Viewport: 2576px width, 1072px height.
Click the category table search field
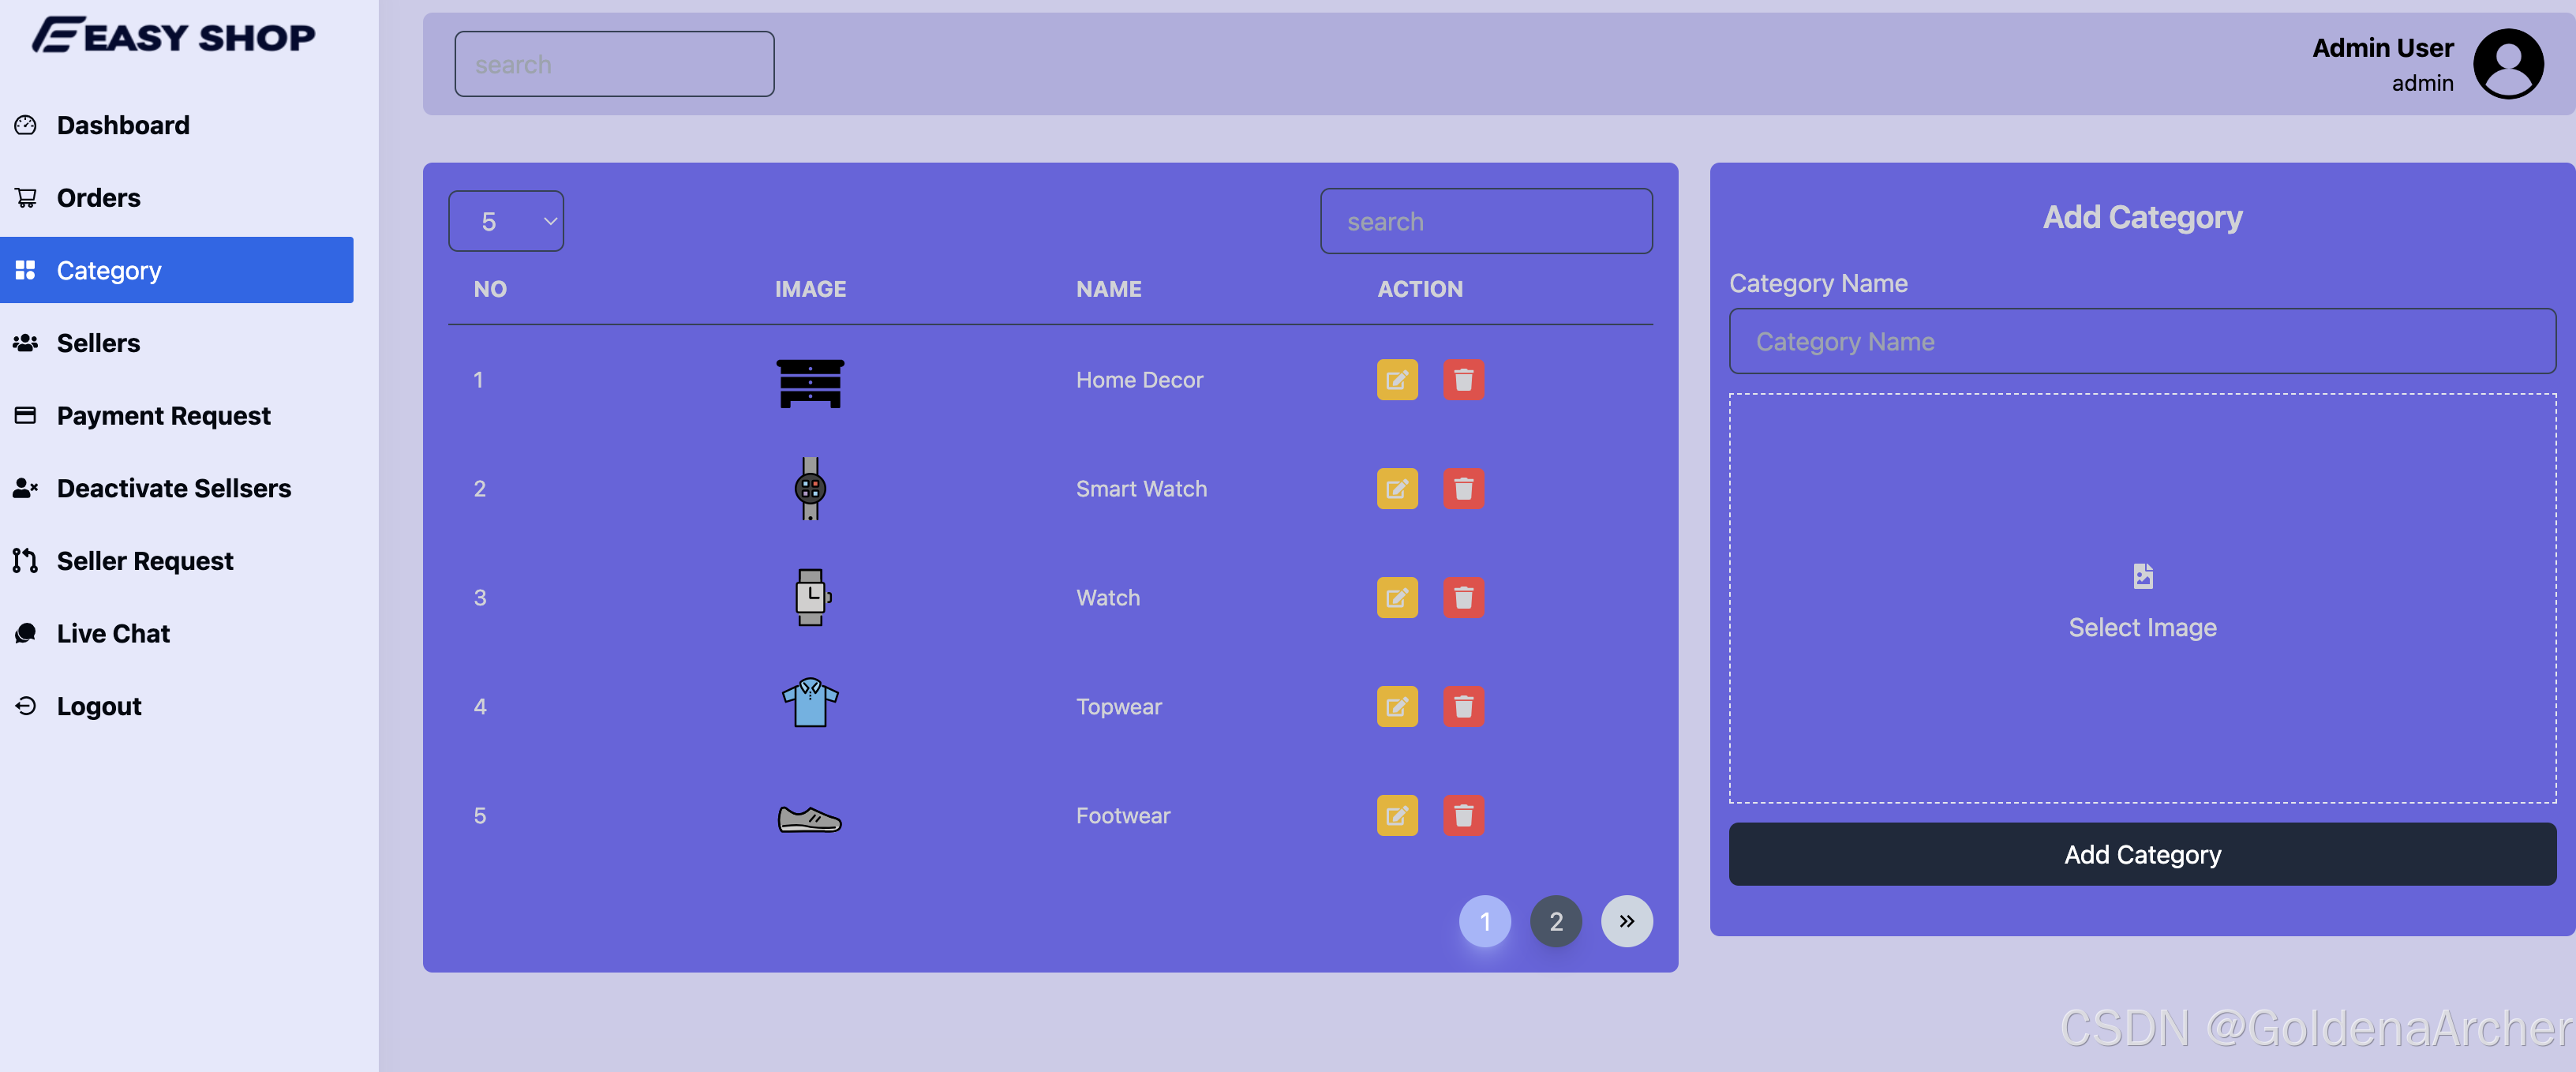tap(1485, 221)
